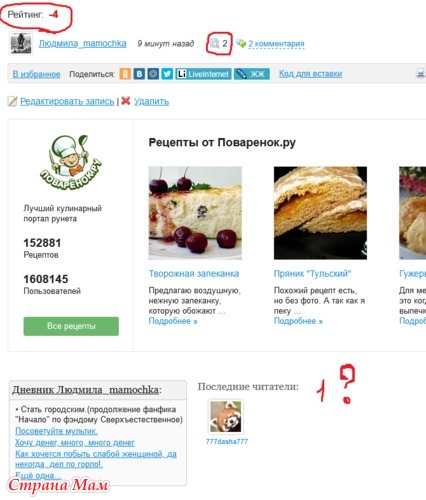Share via the VK icon
The image size is (426, 500).
pyautogui.click(x=139, y=74)
